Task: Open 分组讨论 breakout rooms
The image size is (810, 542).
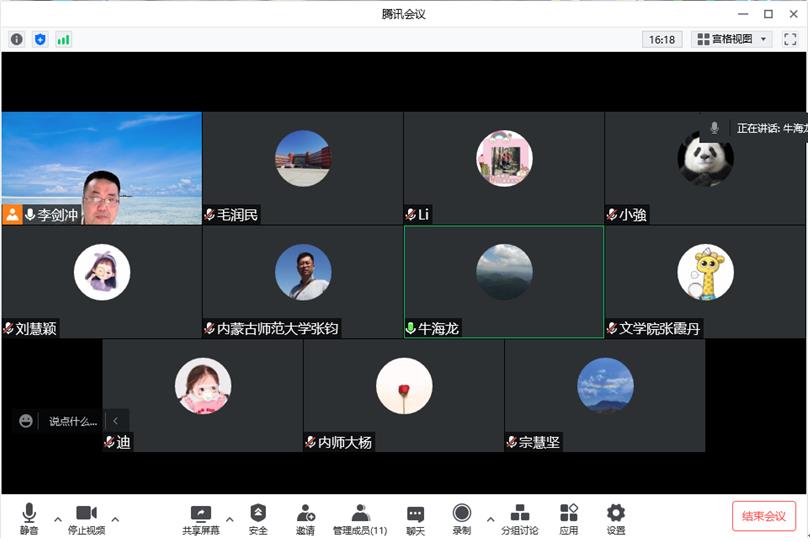Action: [519, 518]
